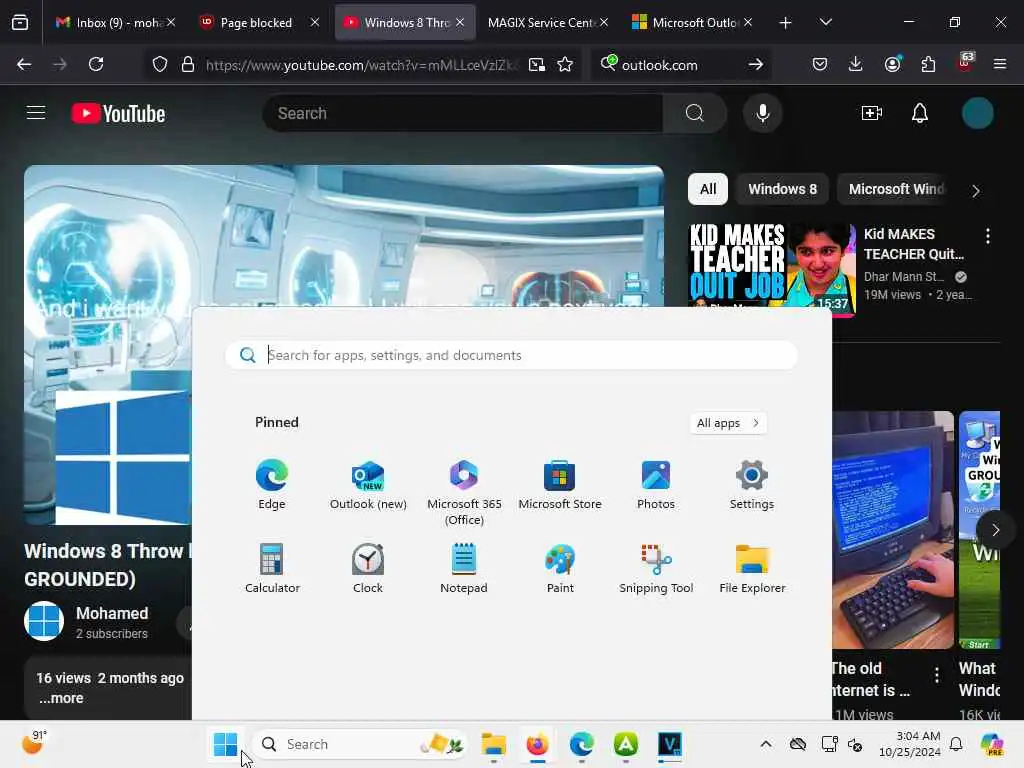Select the Windows 8 filter chip
1024x768 pixels.
click(x=782, y=189)
